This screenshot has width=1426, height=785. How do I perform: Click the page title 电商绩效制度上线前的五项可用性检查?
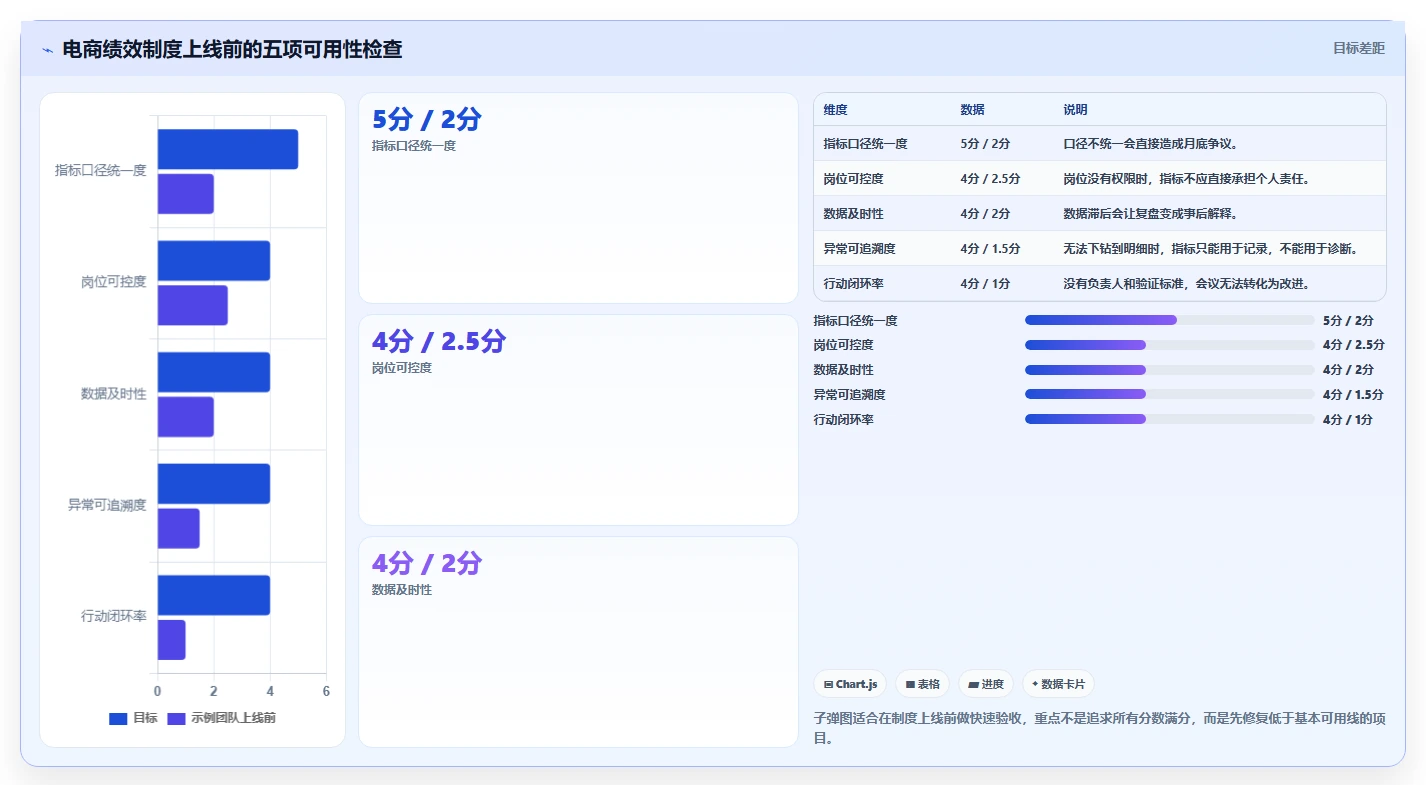(x=232, y=49)
